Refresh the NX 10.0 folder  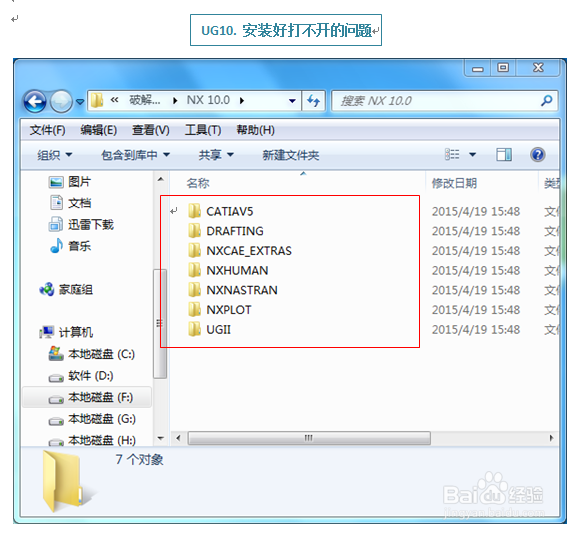313,101
